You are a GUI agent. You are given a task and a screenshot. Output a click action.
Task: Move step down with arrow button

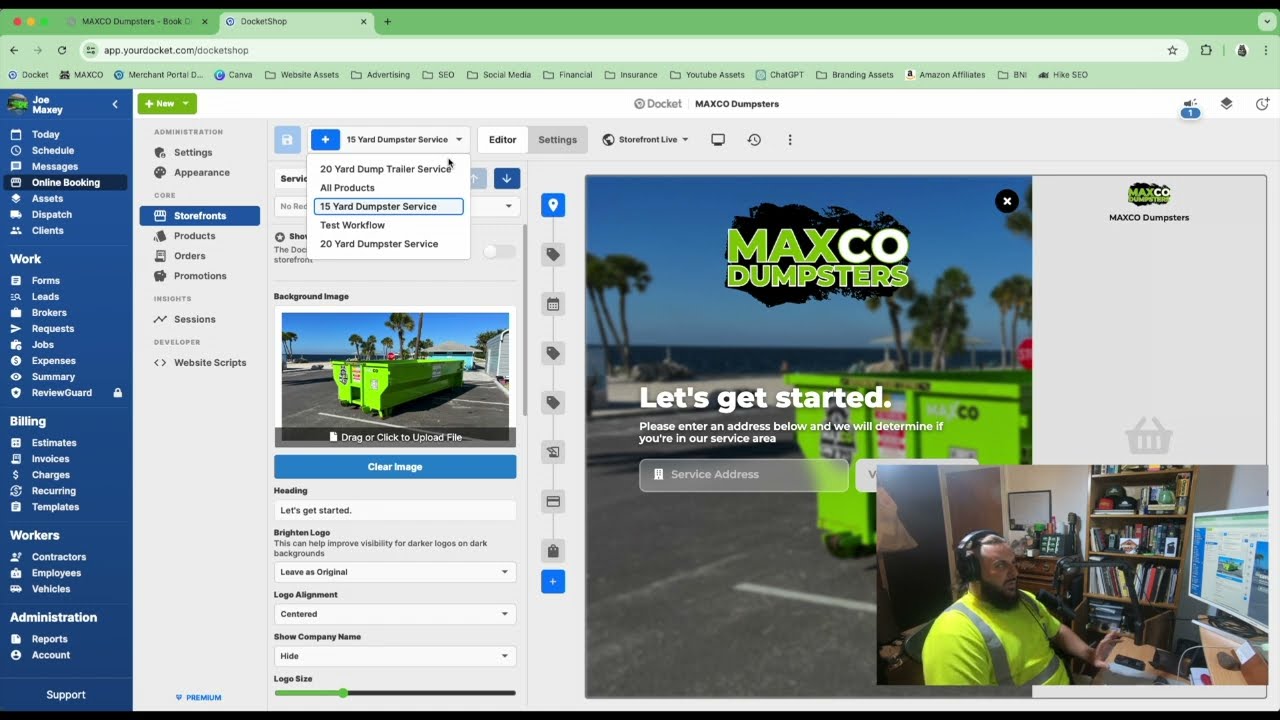coord(507,178)
